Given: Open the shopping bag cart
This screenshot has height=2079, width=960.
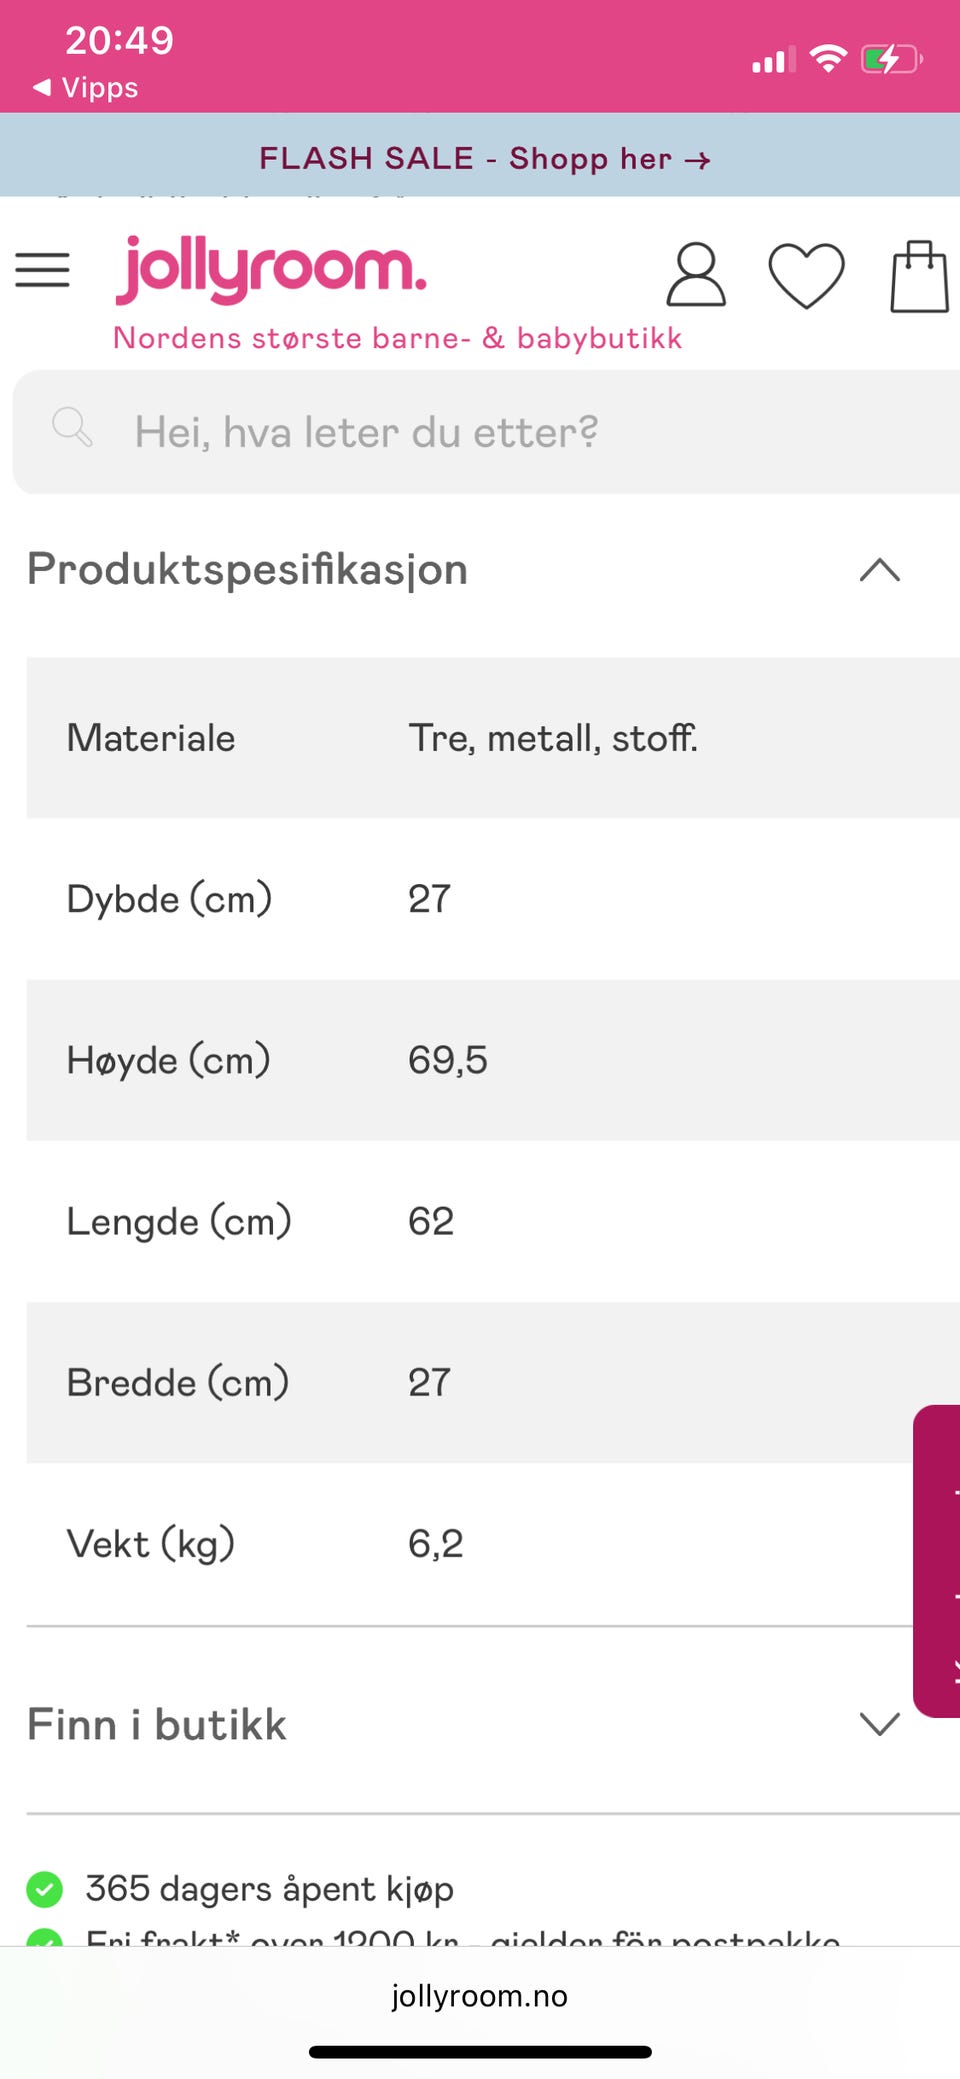Looking at the screenshot, I should [x=919, y=276].
